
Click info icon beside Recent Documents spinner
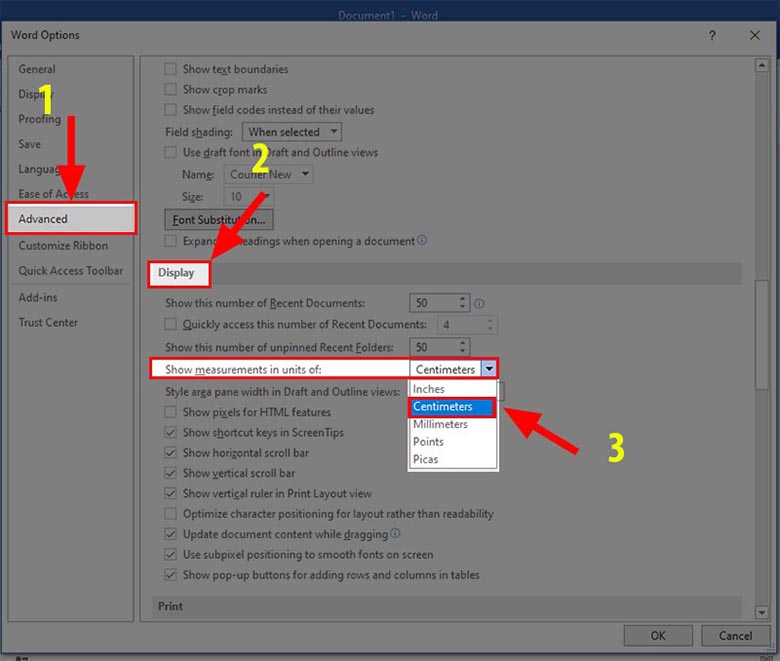[479, 303]
